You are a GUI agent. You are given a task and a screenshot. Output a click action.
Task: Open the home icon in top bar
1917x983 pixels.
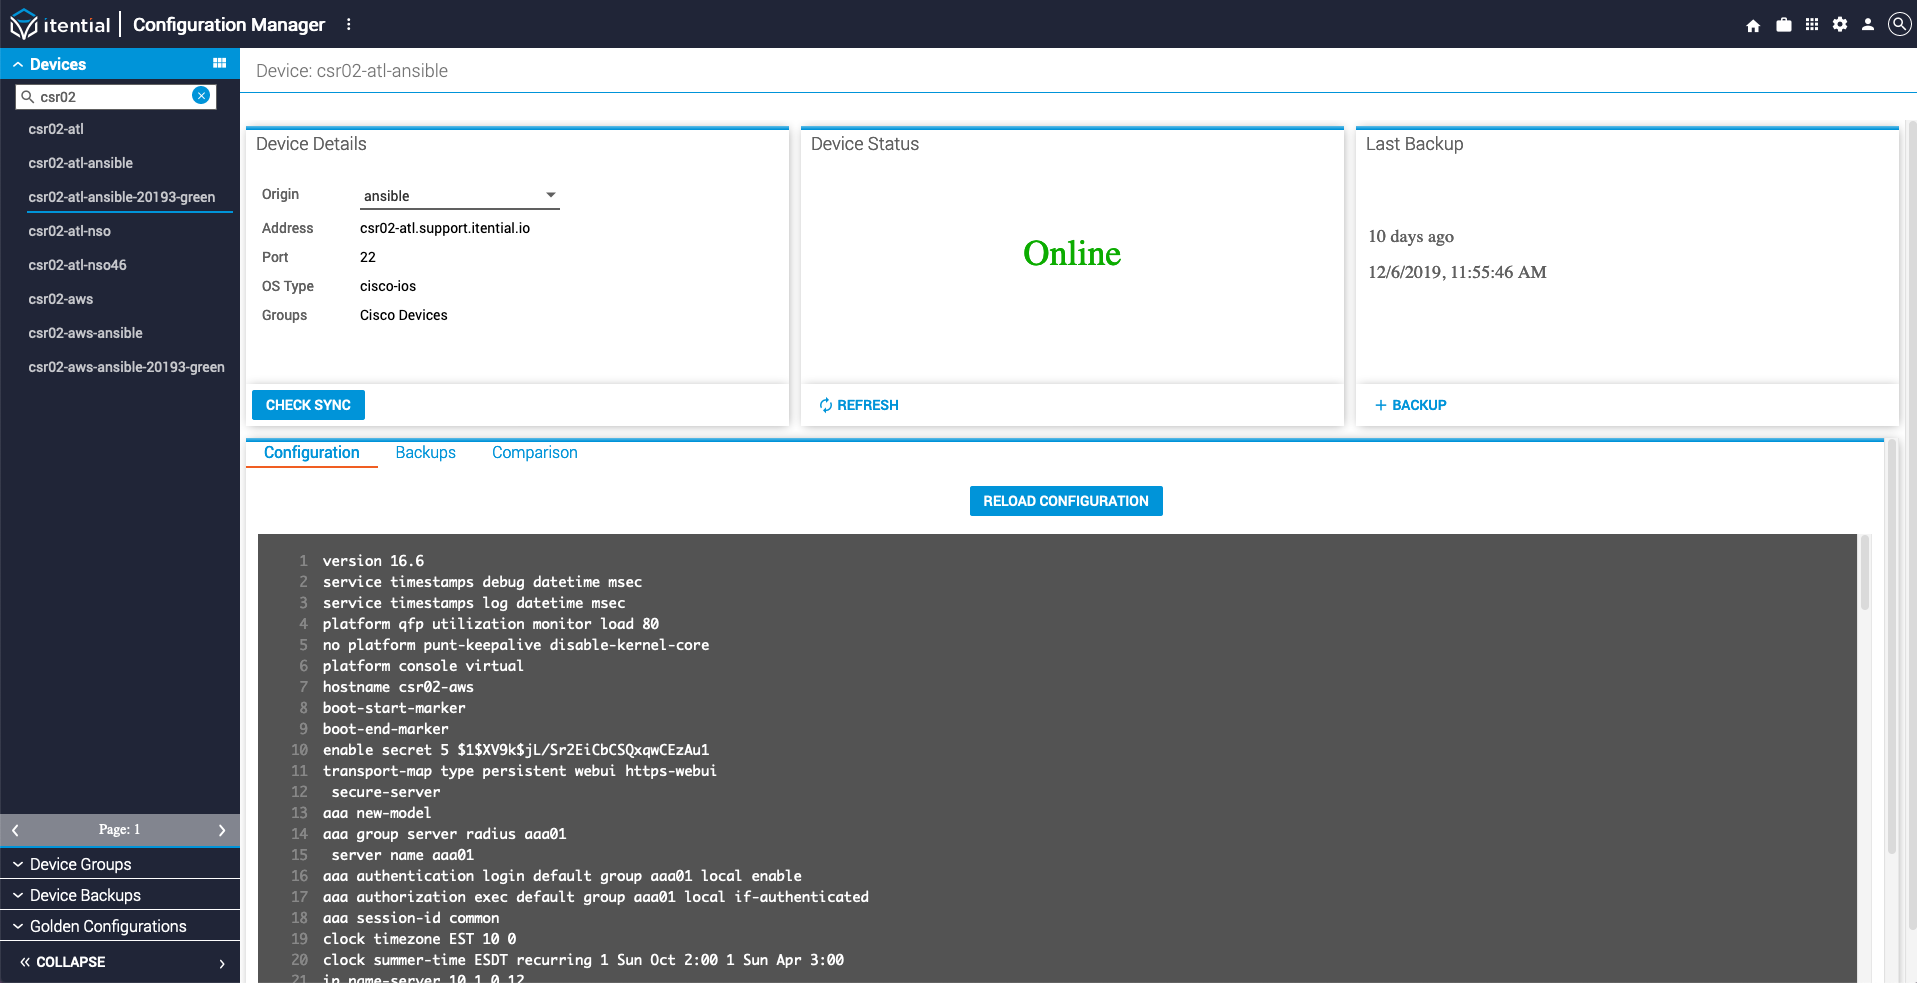coord(1753,25)
